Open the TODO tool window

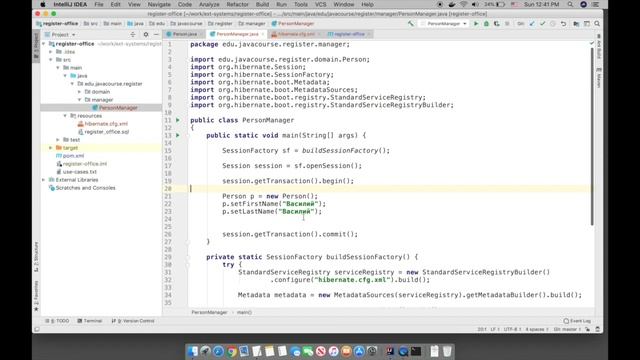57,321
